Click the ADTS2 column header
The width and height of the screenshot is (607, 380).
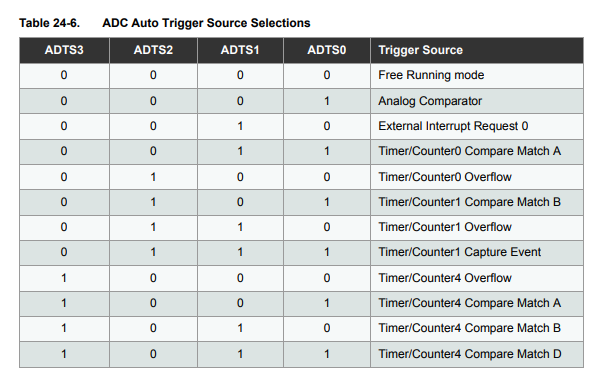153,50
